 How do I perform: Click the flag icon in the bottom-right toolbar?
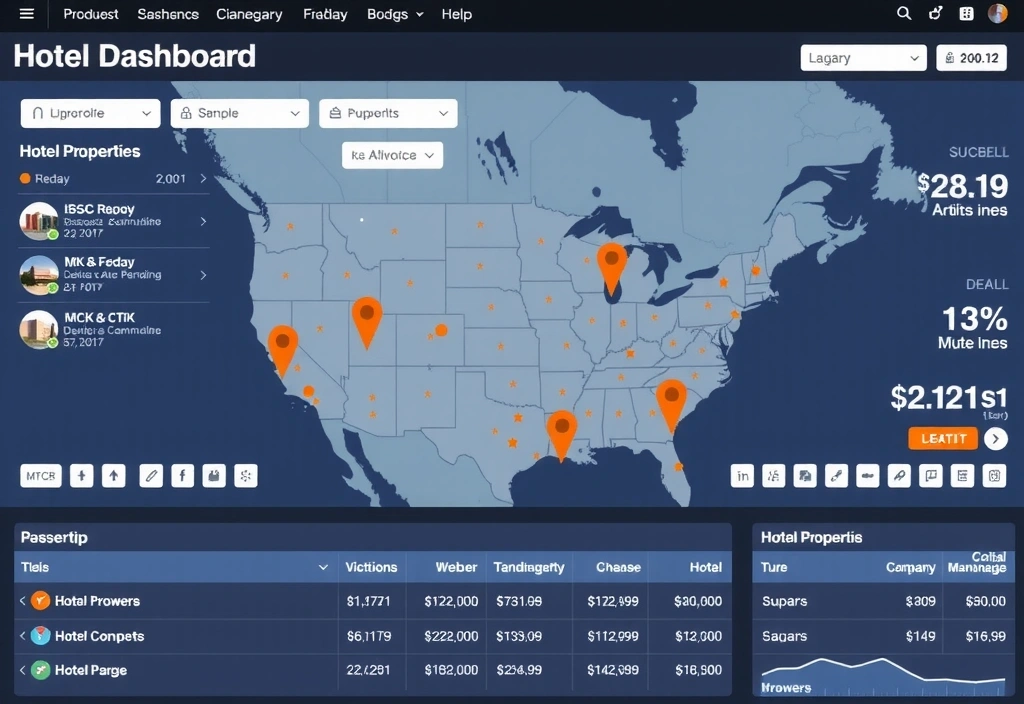point(930,476)
